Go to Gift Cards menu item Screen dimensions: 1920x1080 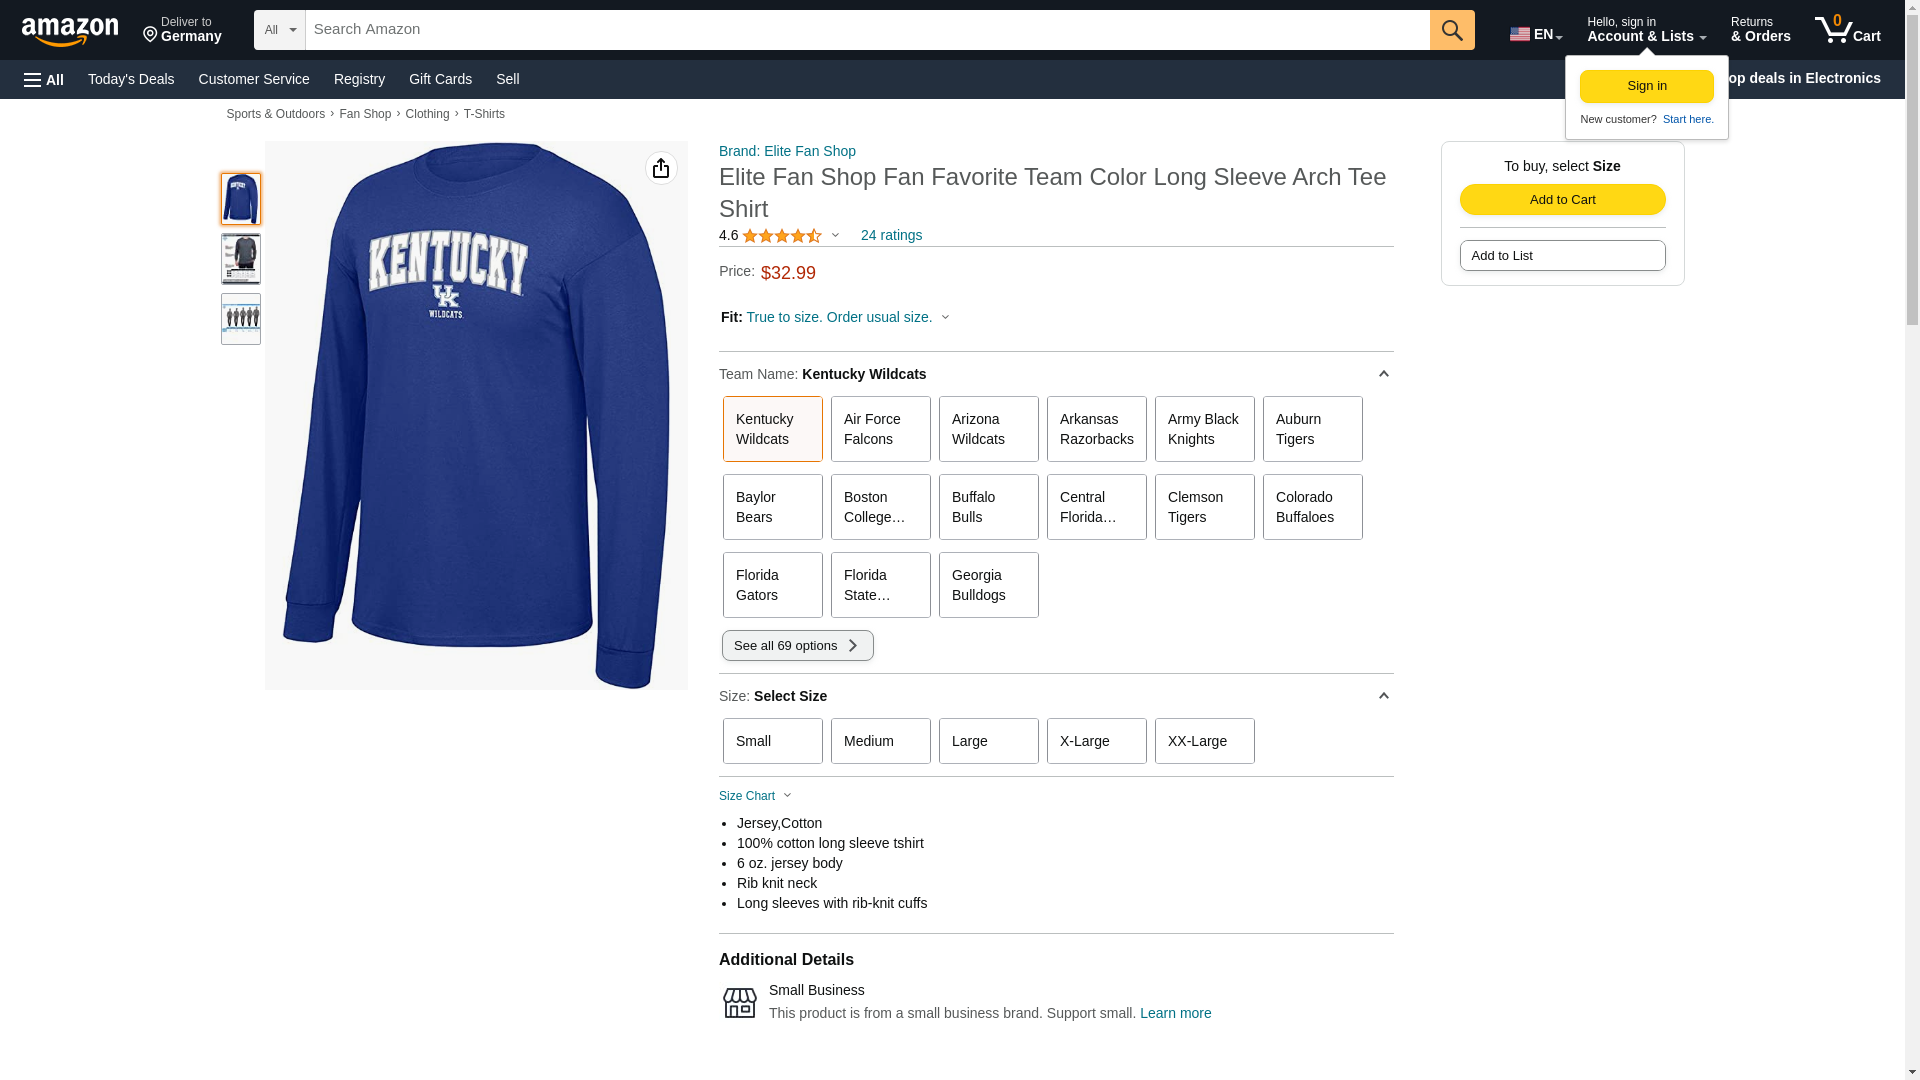click(x=440, y=79)
